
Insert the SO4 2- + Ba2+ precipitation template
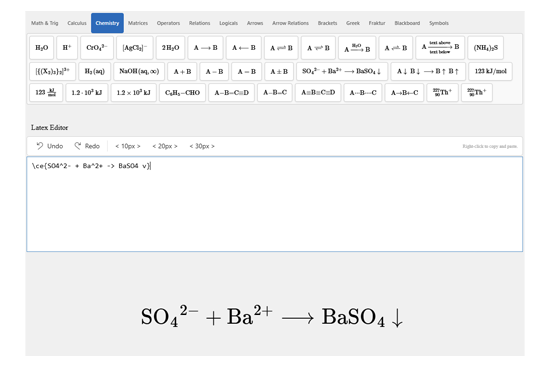click(x=342, y=72)
